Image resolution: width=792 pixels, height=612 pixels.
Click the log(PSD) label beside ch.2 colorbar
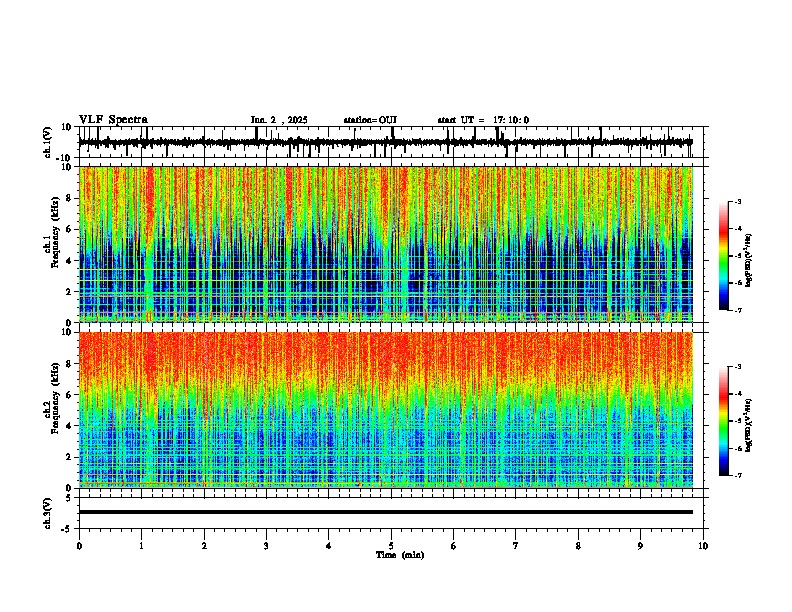tap(749, 425)
